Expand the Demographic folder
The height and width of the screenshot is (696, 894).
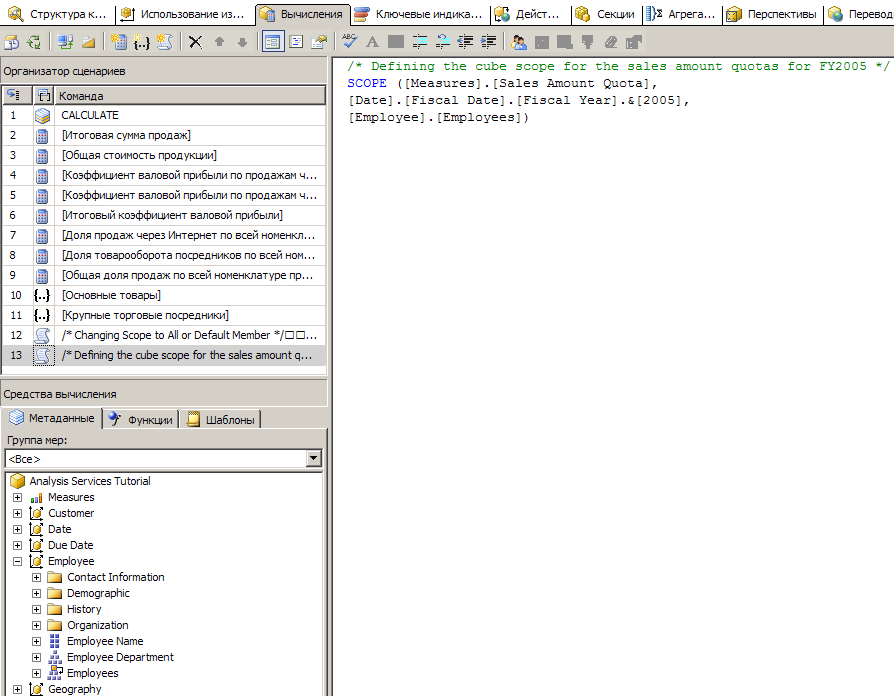click(36, 593)
